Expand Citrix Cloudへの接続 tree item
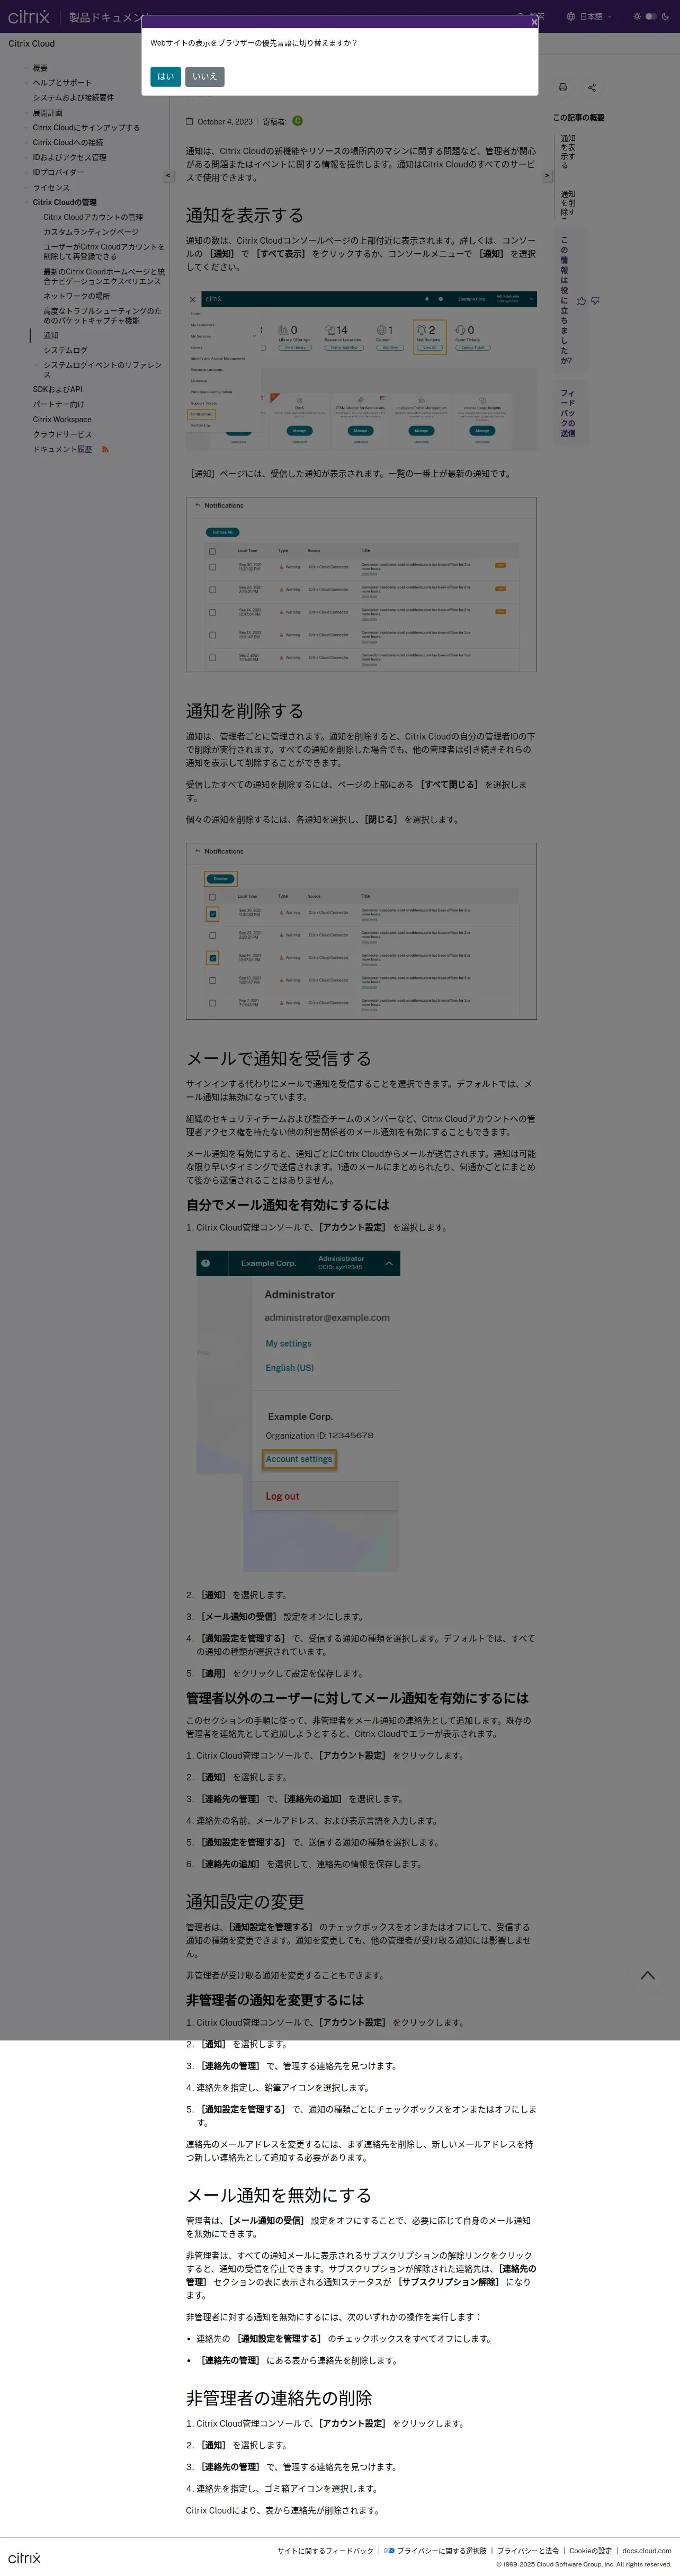 (x=67, y=142)
